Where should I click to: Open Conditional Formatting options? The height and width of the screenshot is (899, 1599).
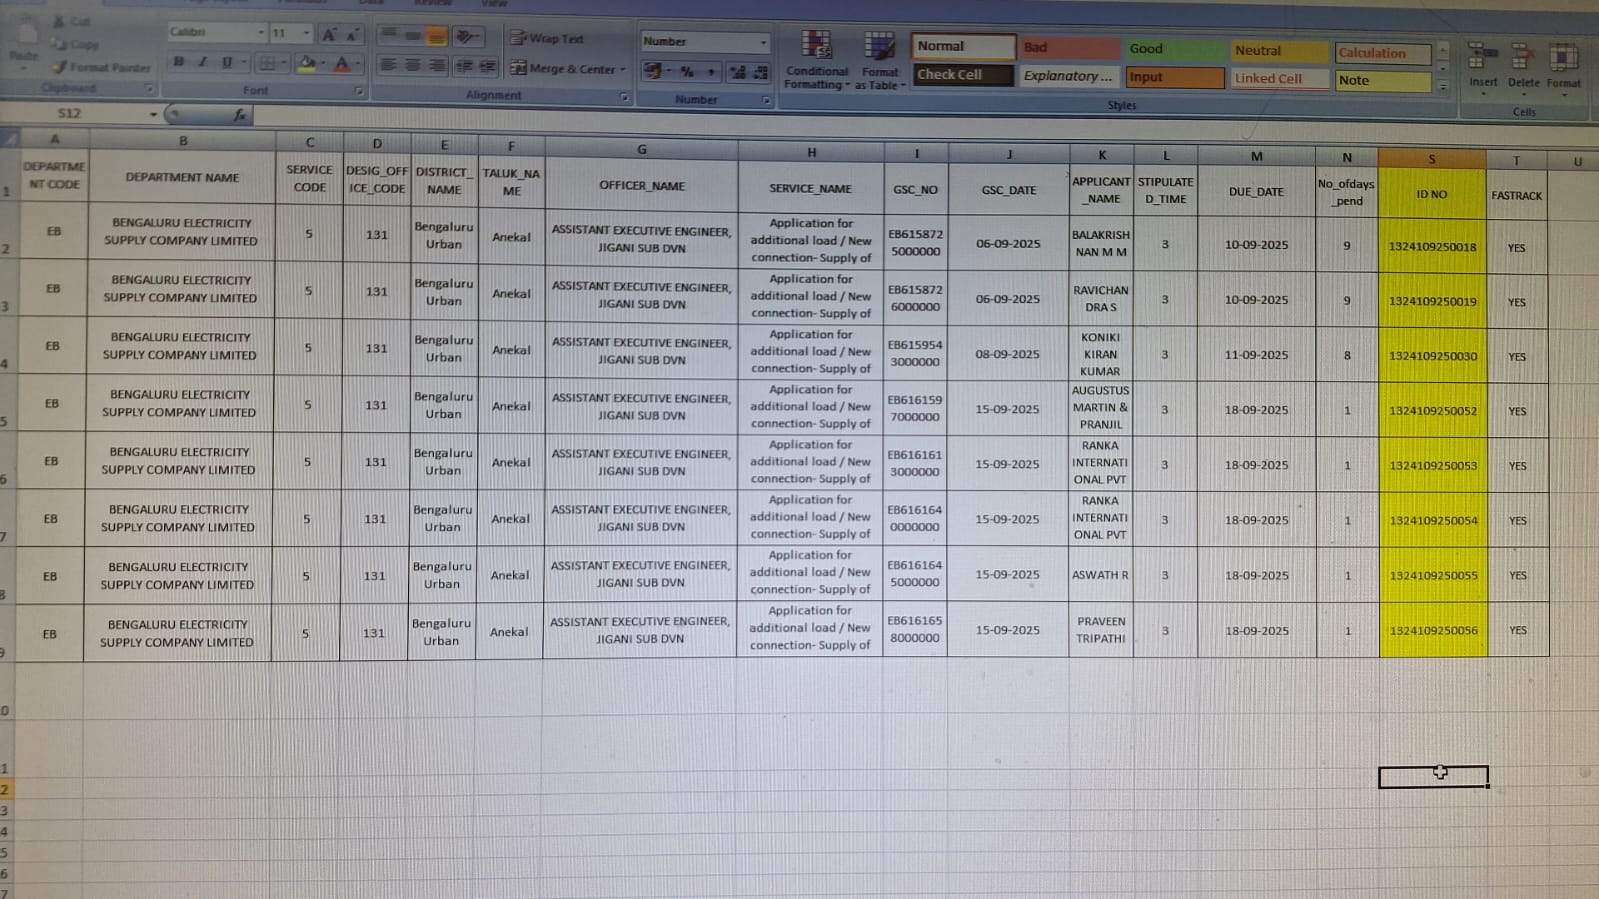[x=817, y=60]
